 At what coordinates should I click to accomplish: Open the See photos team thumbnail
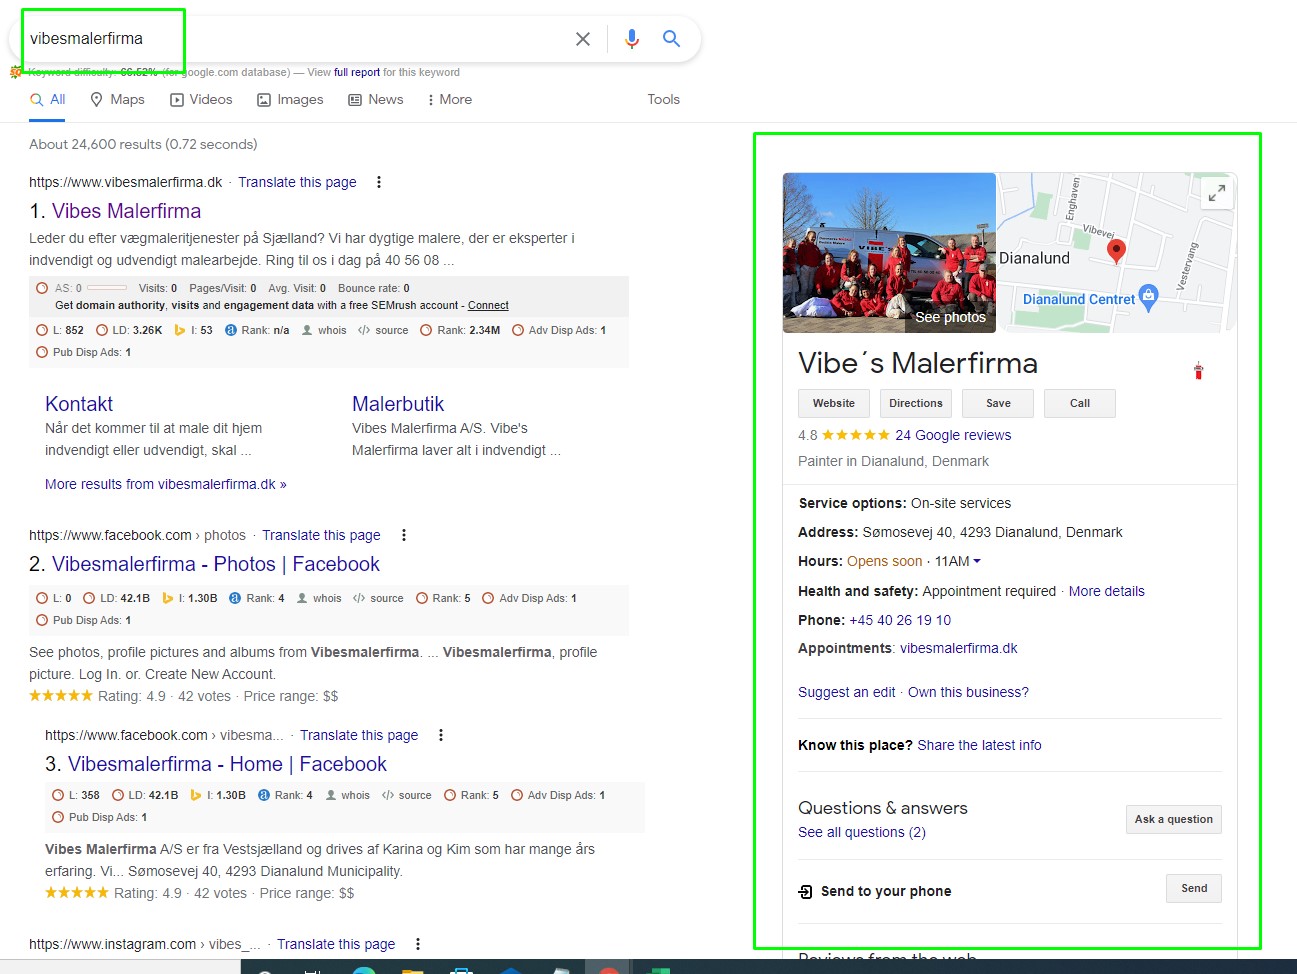pos(889,253)
